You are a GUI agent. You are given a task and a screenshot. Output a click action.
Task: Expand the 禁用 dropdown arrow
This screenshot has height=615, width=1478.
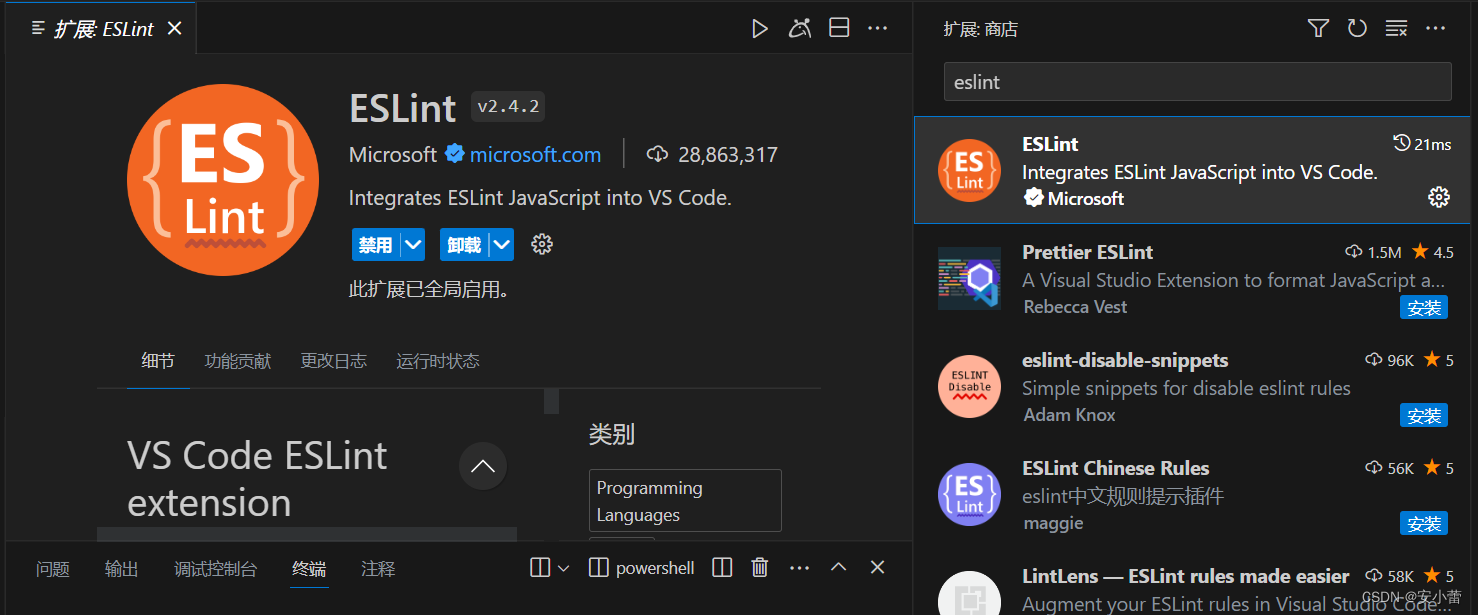click(413, 245)
